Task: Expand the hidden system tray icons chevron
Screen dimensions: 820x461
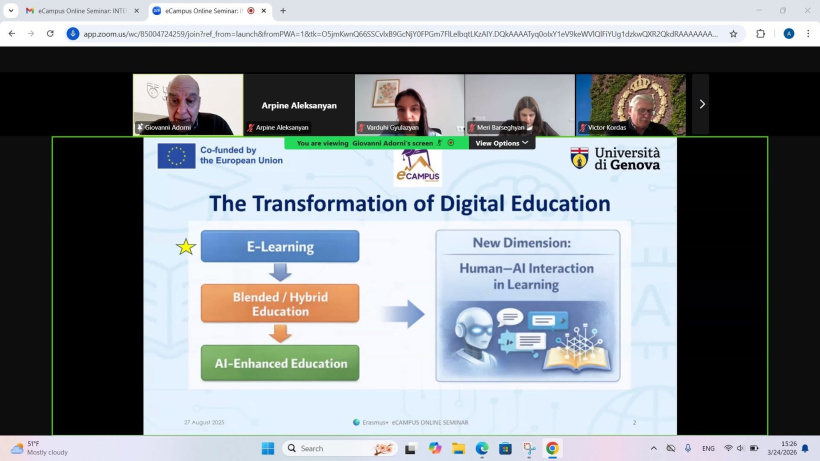Action: pos(654,448)
